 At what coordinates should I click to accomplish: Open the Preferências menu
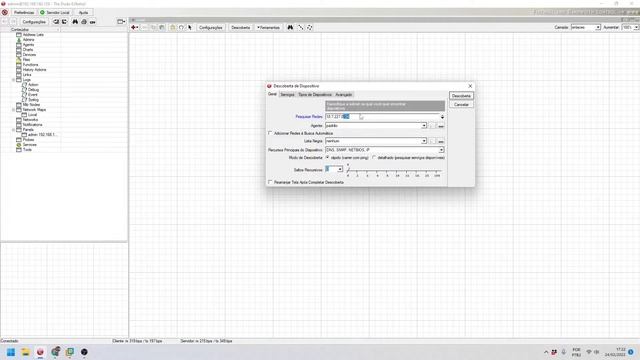[x=24, y=12]
